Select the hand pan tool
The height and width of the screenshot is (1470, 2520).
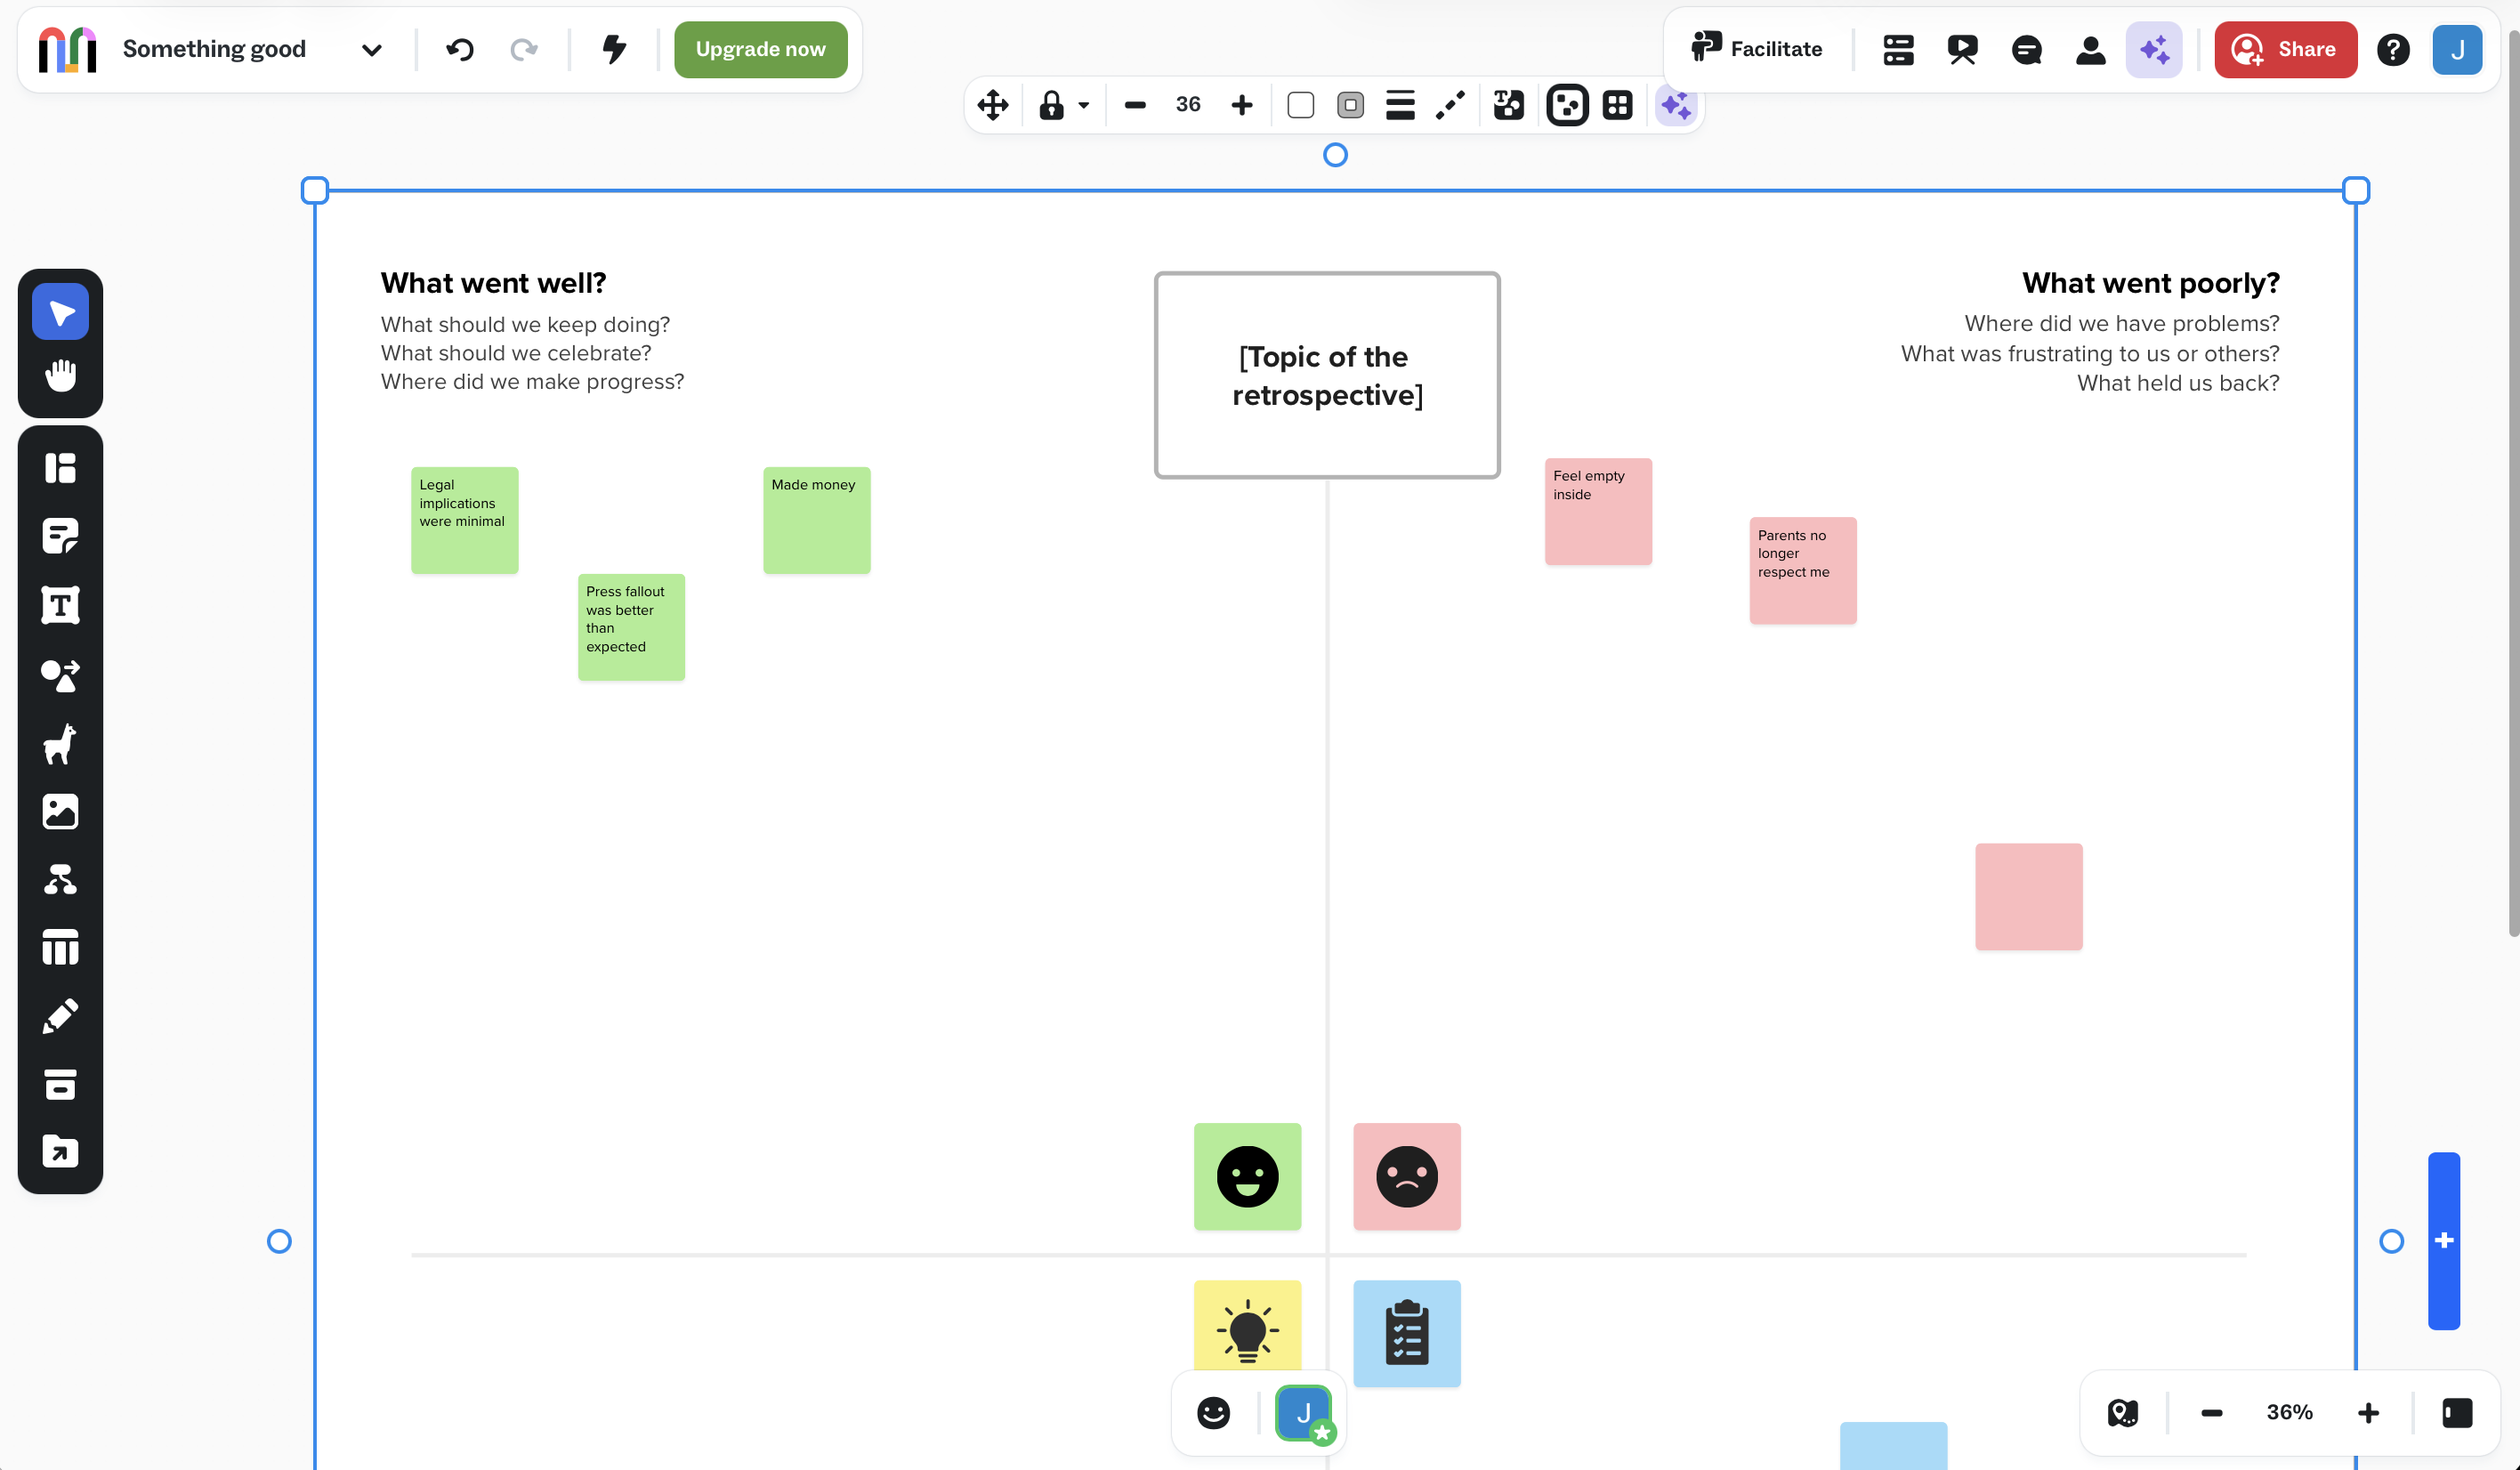point(60,376)
